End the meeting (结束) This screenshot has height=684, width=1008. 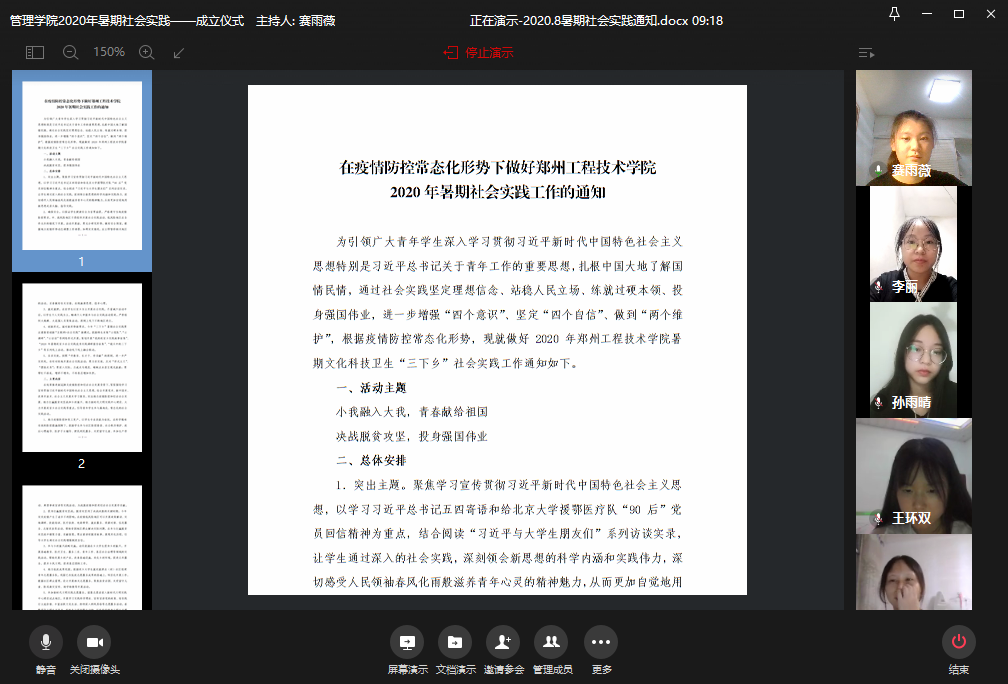[958, 642]
